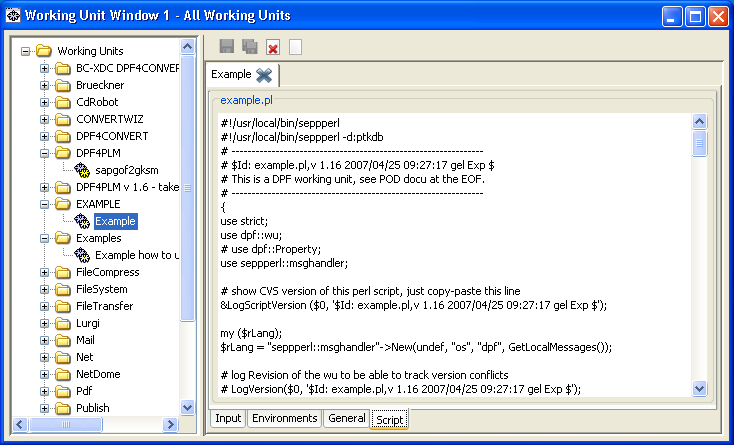This screenshot has height=445, width=734.
Task: Click the Pdf folder icon
Action: click(x=63, y=391)
